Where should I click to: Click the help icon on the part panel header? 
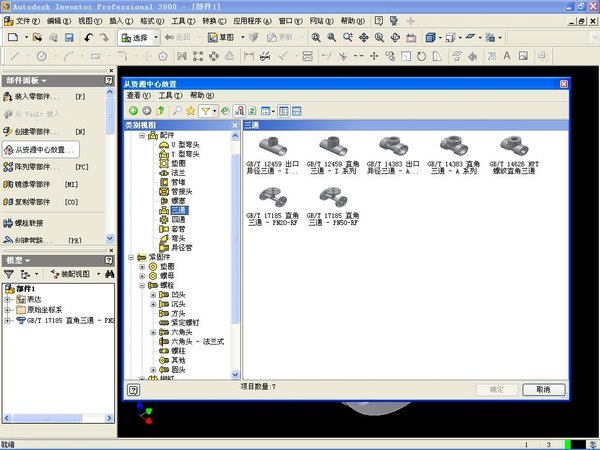[x=109, y=80]
